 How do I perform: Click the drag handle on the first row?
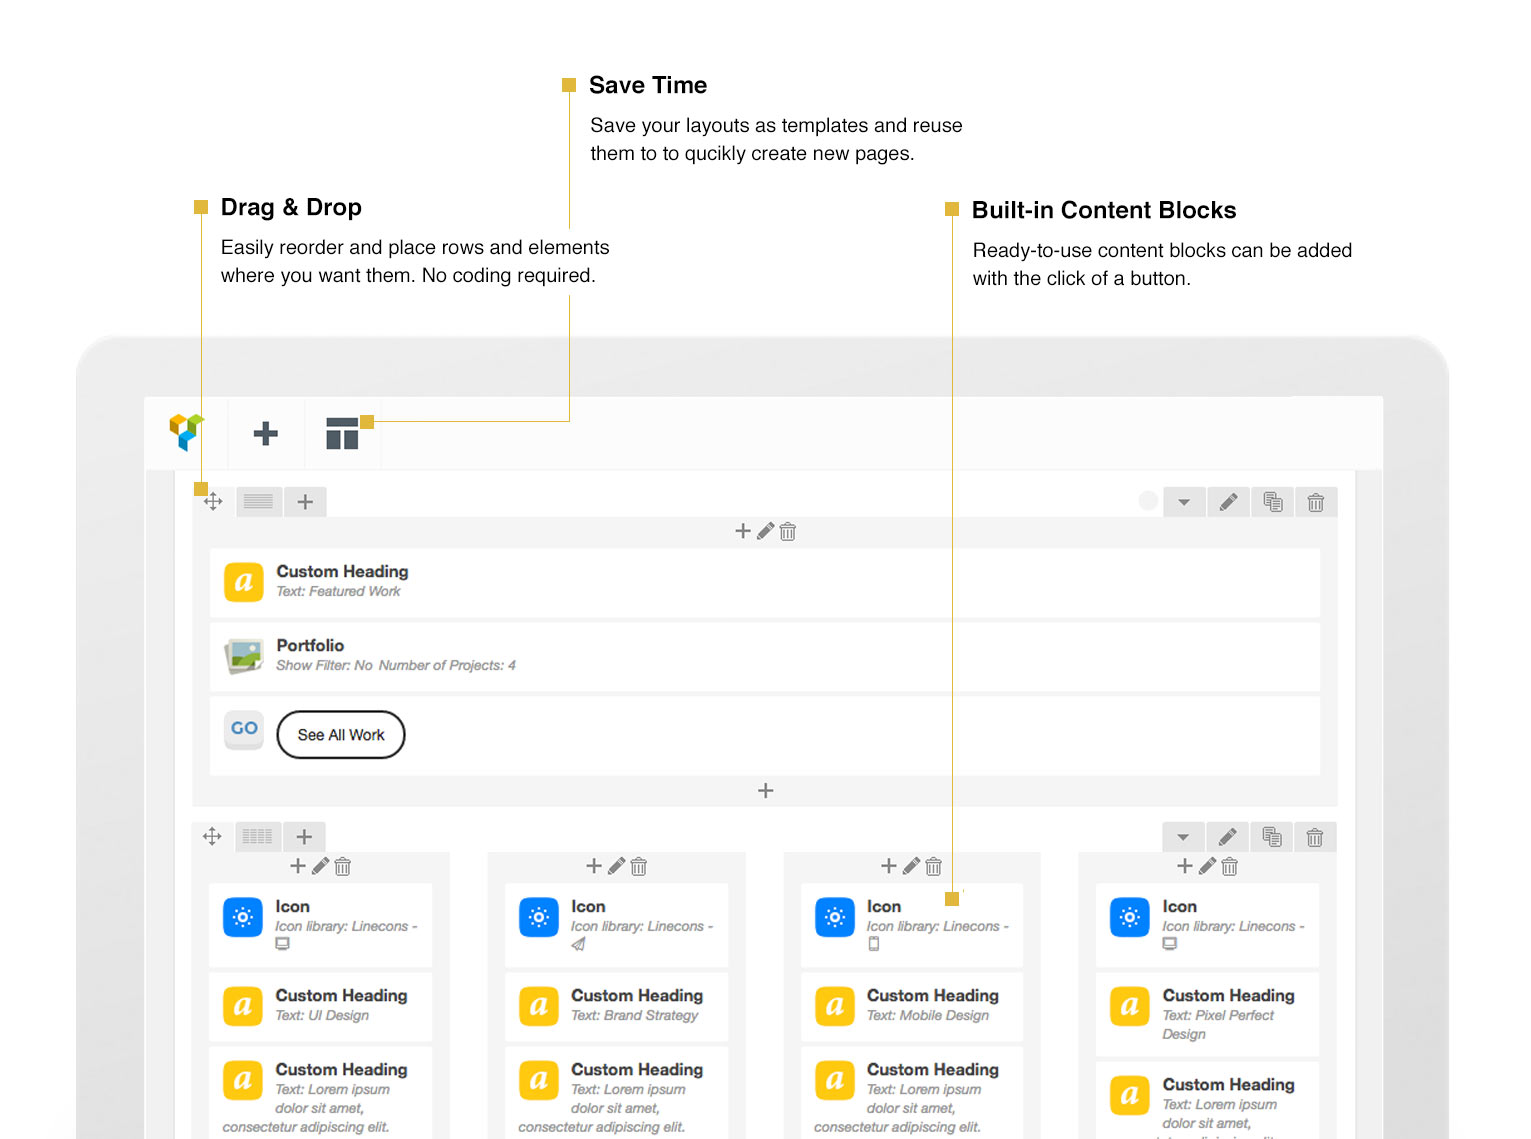213,501
